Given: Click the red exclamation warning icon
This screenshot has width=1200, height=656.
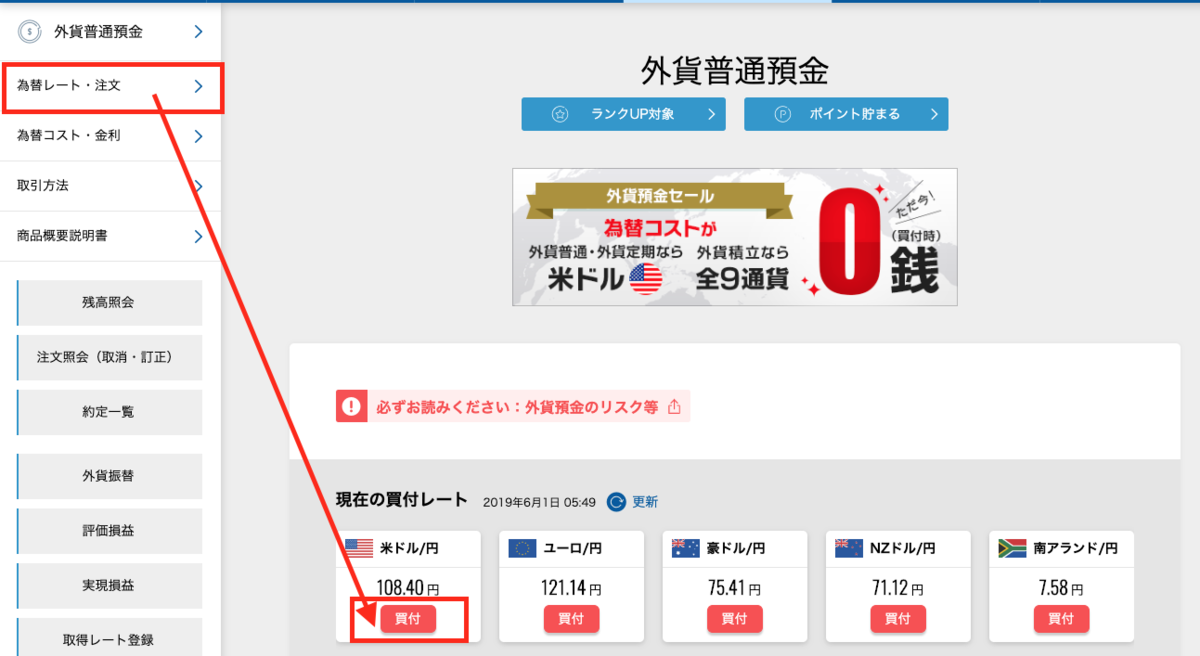Looking at the screenshot, I should point(352,407).
